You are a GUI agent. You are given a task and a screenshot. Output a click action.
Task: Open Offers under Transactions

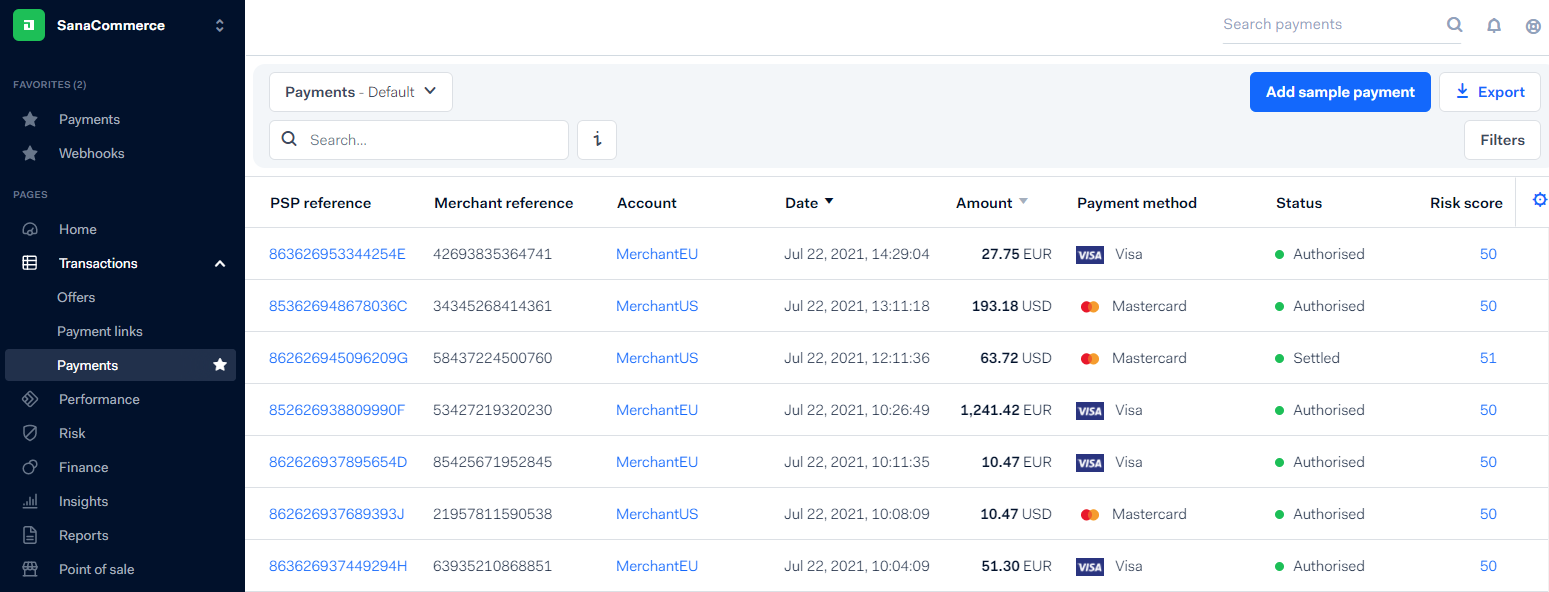click(x=76, y=297)
